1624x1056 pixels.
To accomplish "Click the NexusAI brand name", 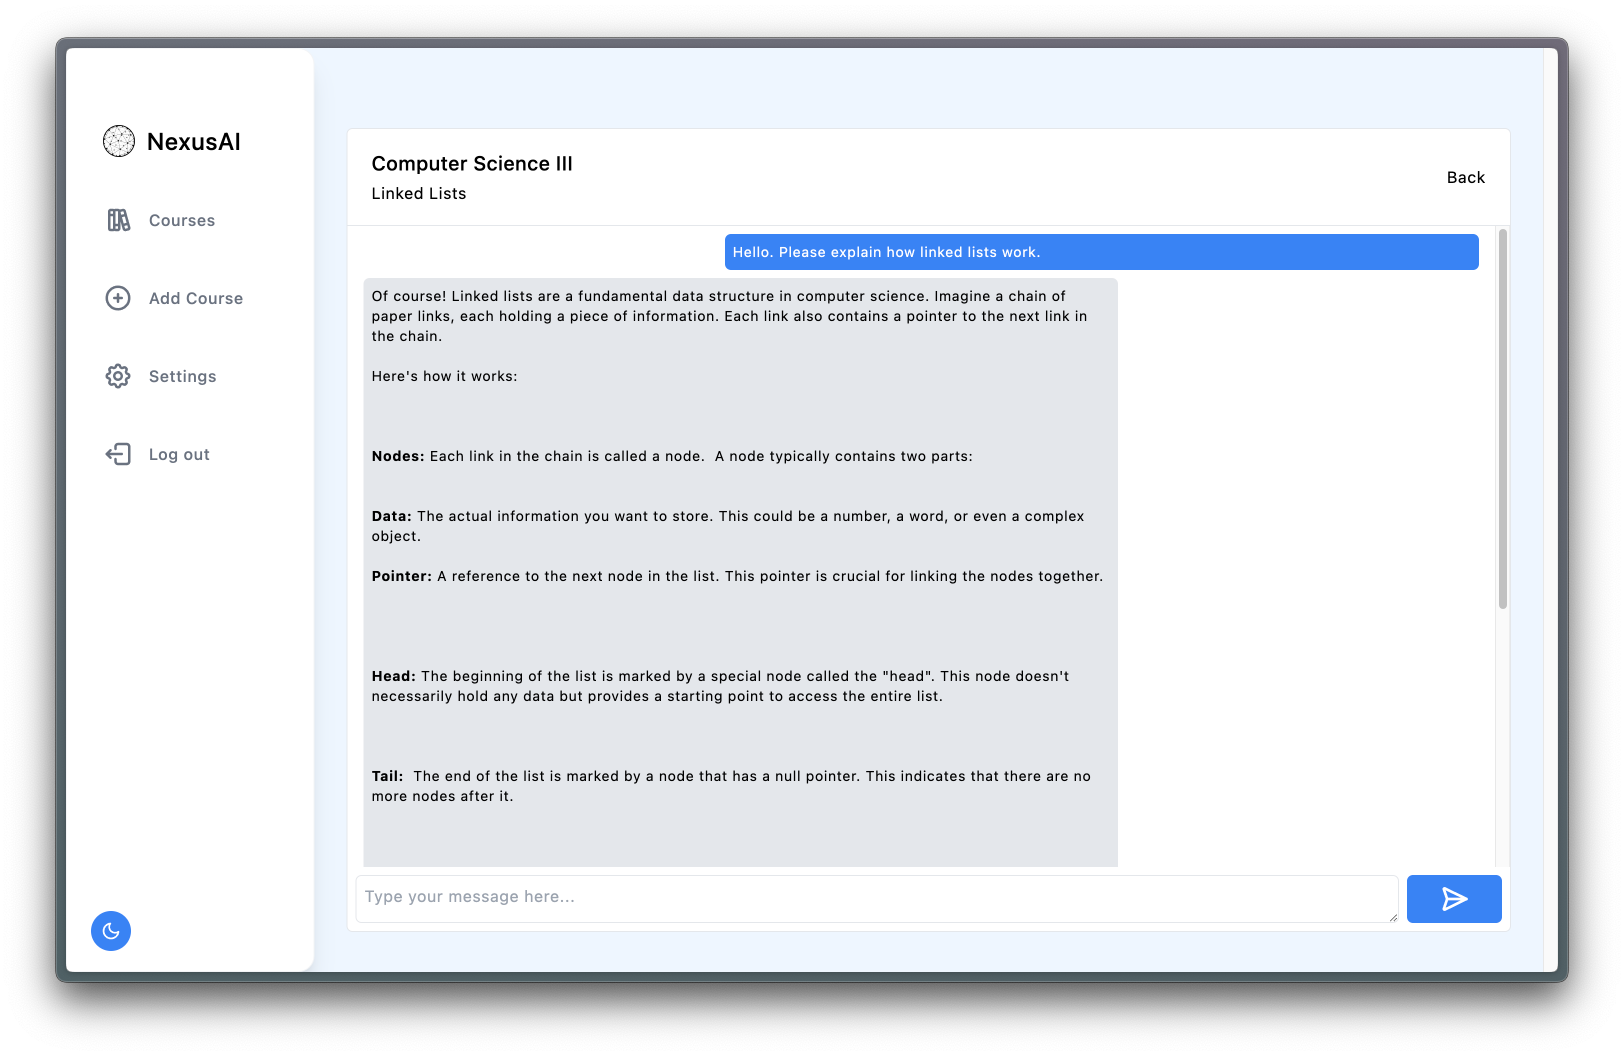I will 194,142.
